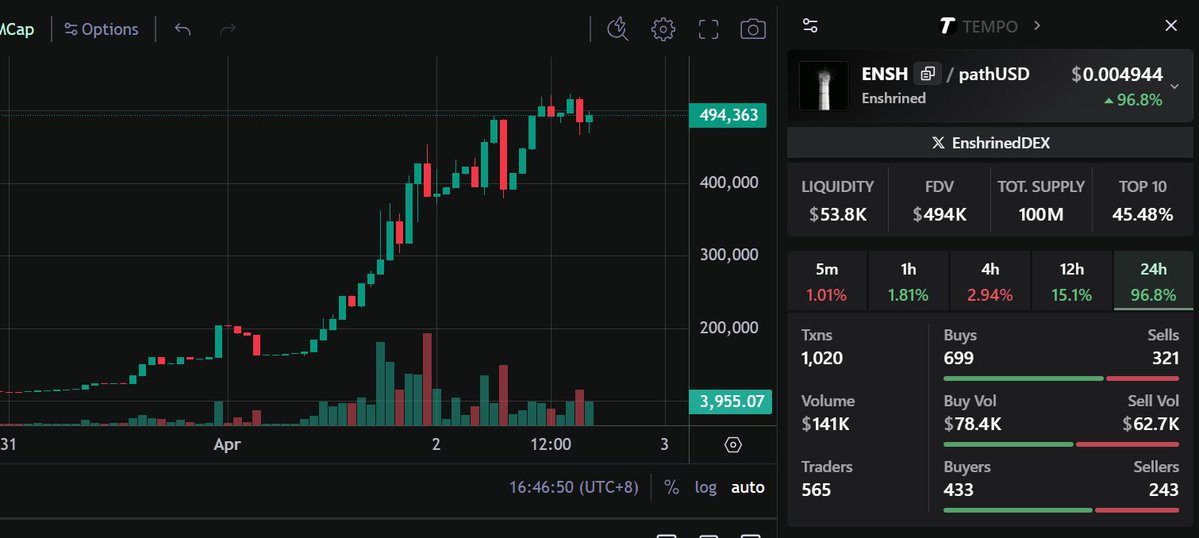Take a chart snapshot with camera icon
Screen dimensions: 1199x538
click(753, 29)
